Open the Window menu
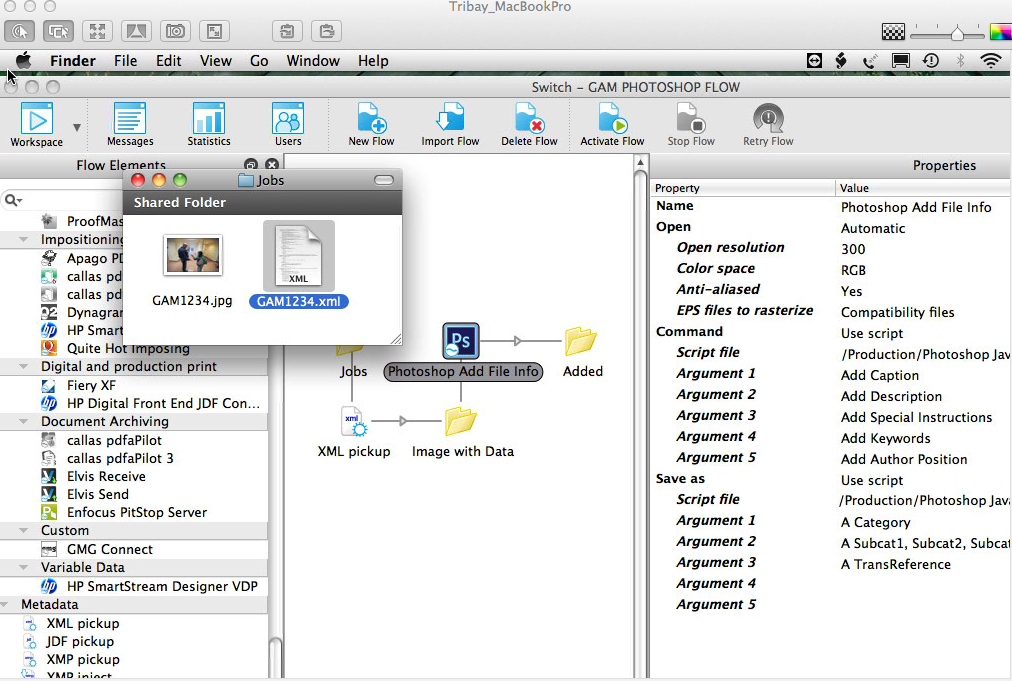This screenshot has height=681, width=1012. tap(313, 61)
